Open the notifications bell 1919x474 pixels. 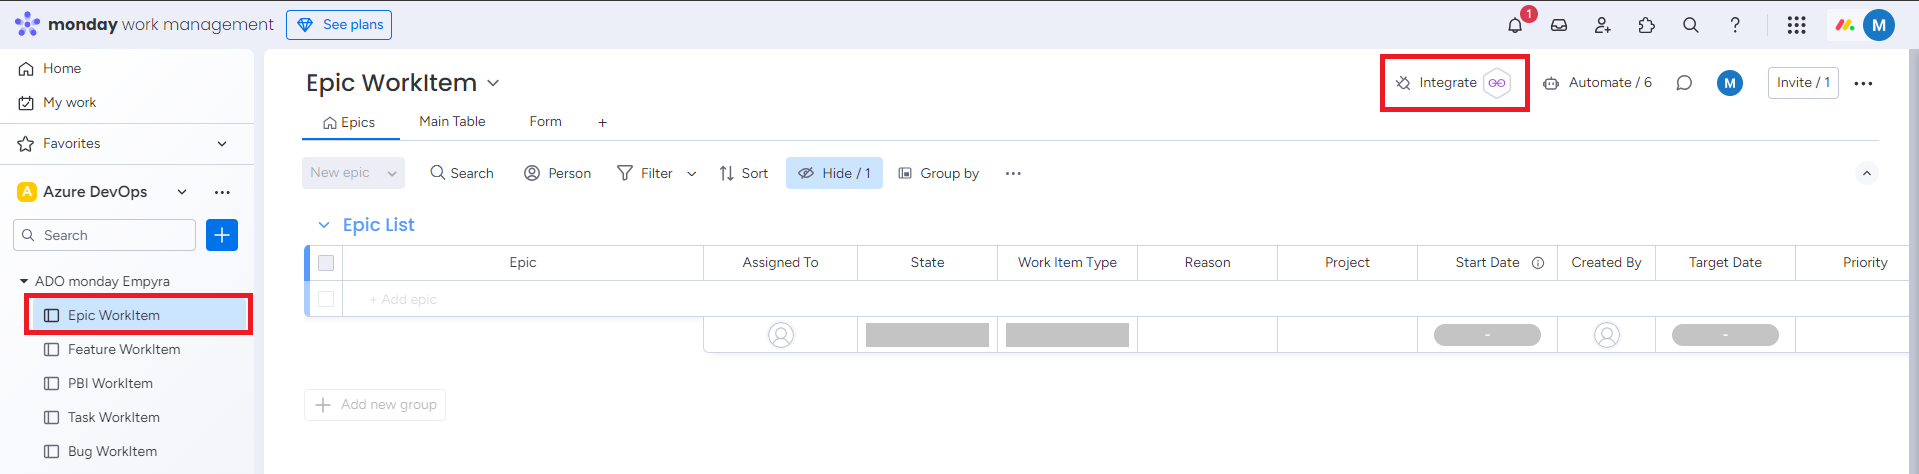coord(1515,25)
